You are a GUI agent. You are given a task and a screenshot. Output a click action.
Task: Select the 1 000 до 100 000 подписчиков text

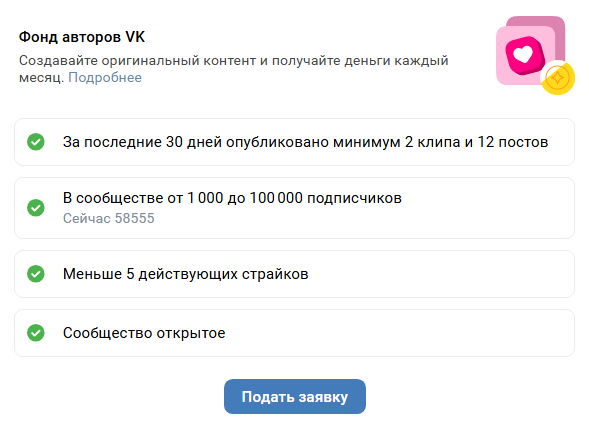pyautogui.click(x=294, y=198)
